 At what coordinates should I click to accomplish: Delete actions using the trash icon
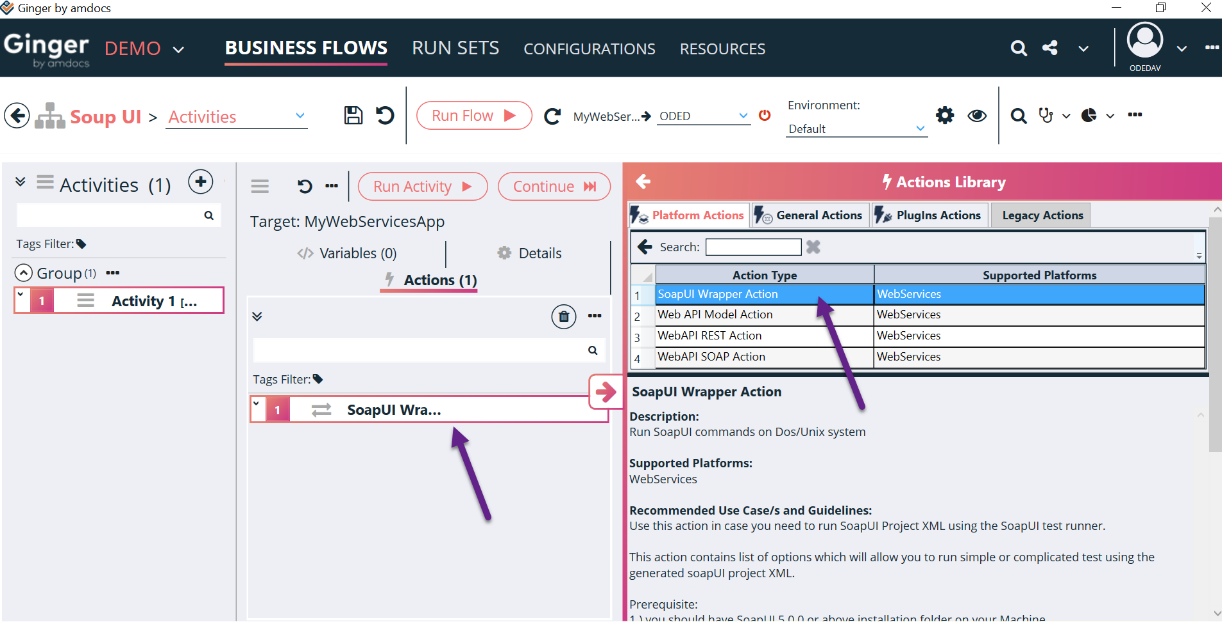coord(564,316)
